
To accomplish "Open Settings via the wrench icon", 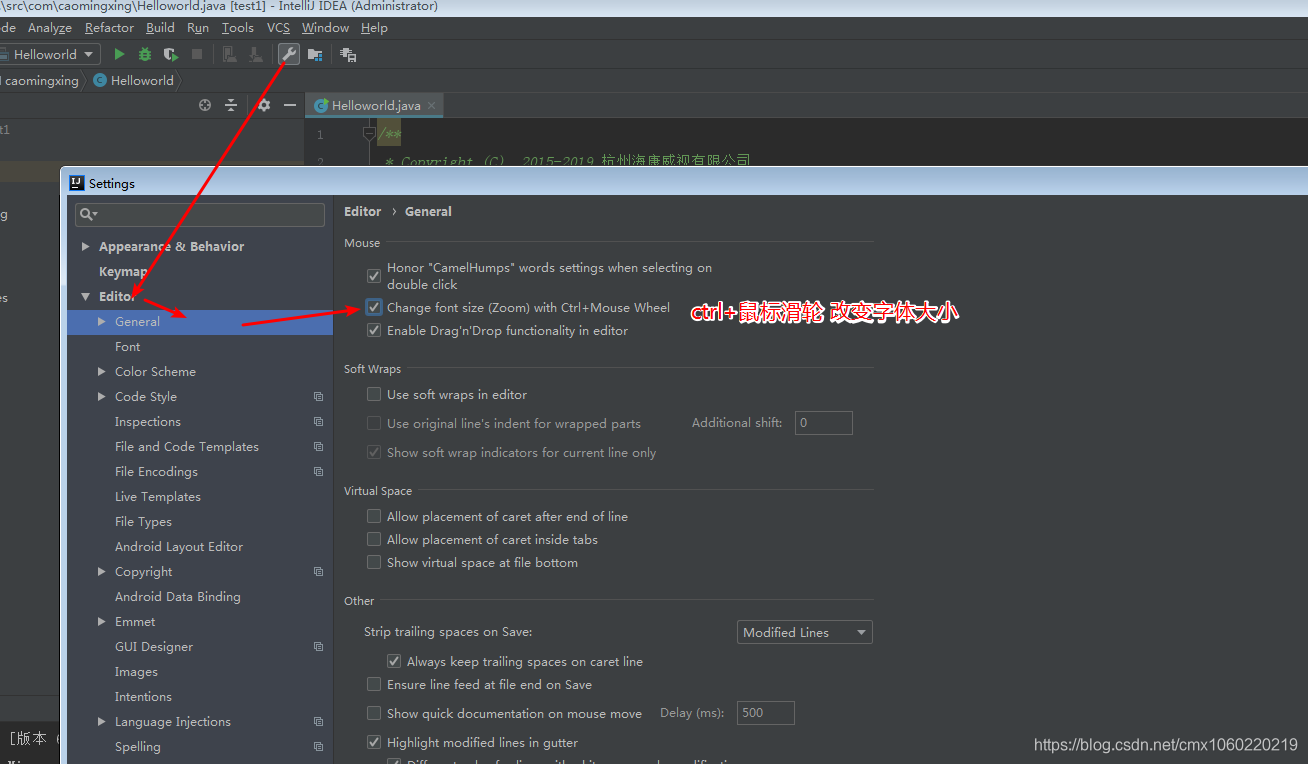I will pos(288,54).
